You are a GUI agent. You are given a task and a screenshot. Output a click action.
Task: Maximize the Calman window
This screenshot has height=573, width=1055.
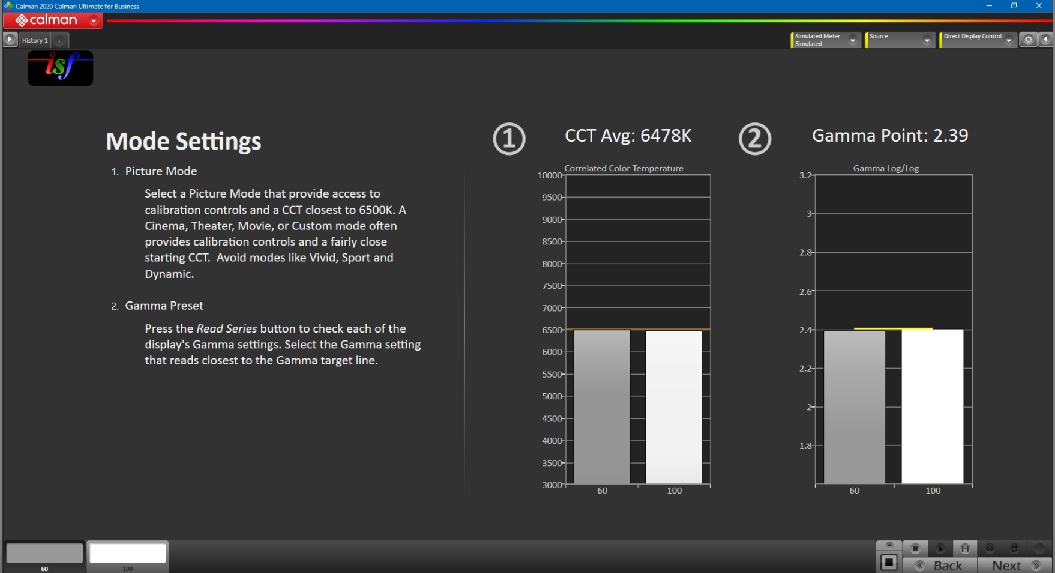click(x=1014, y=5)
